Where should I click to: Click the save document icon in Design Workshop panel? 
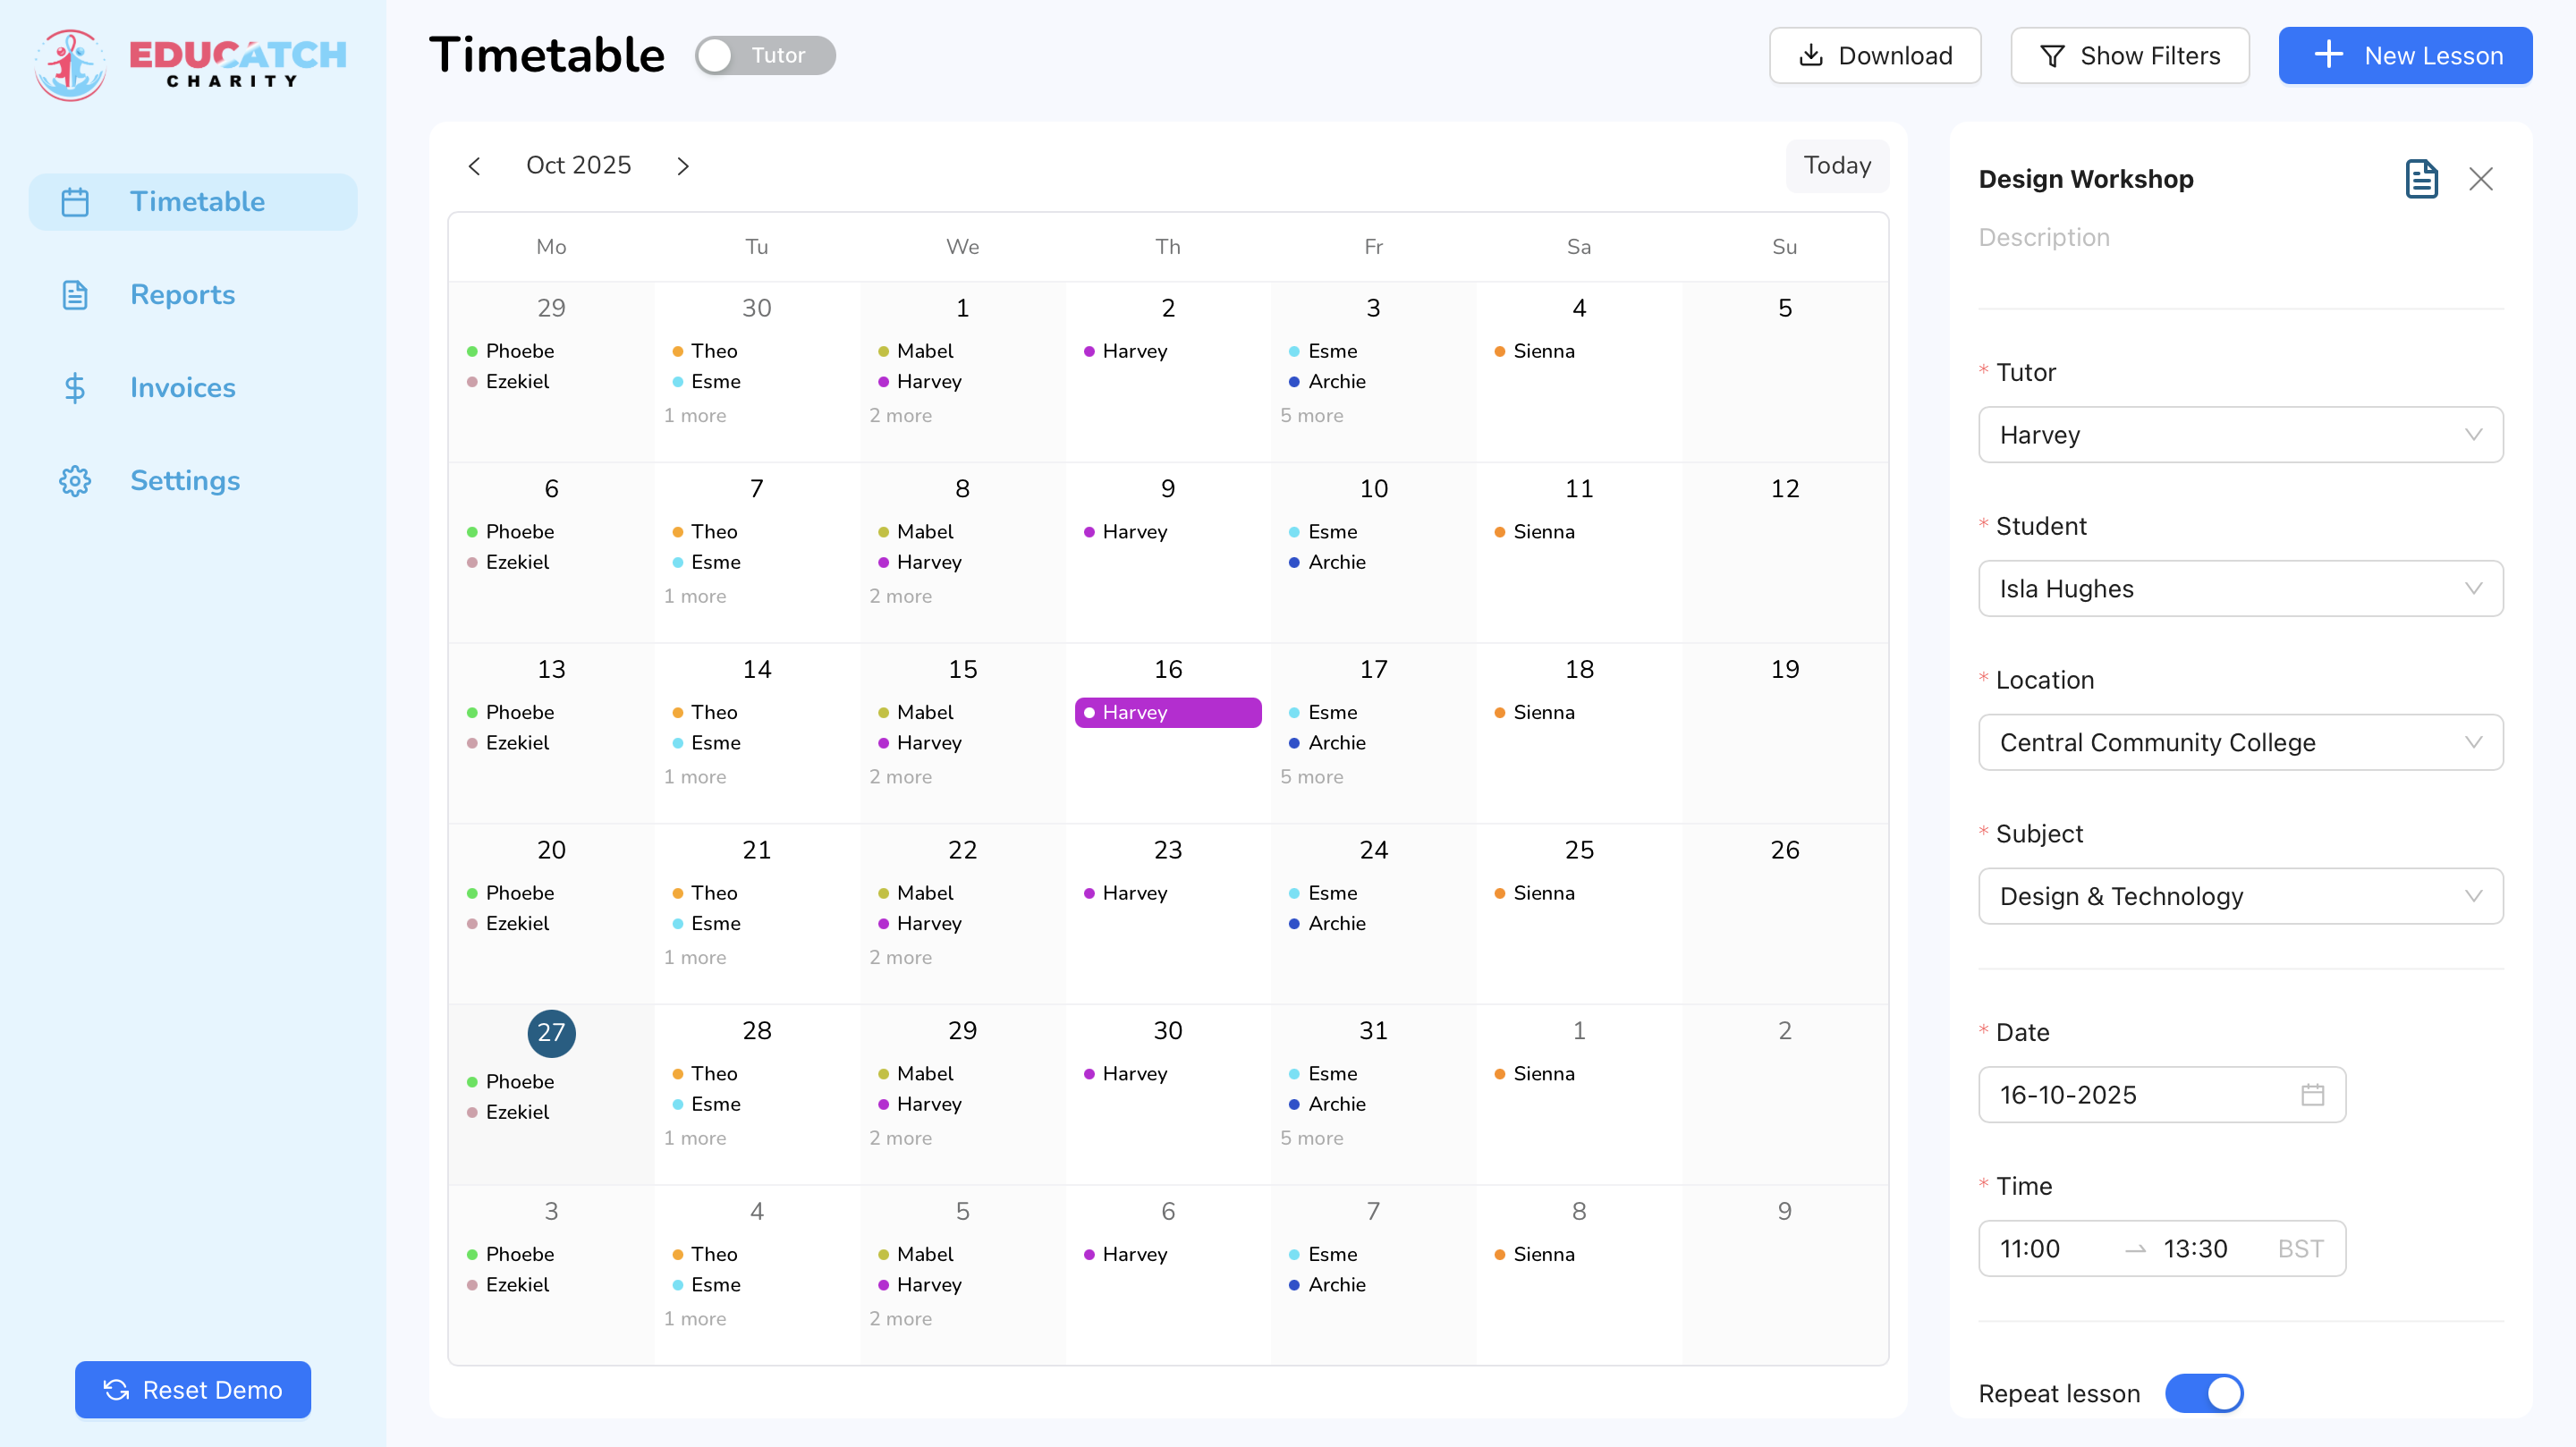tap(2421, 179)
